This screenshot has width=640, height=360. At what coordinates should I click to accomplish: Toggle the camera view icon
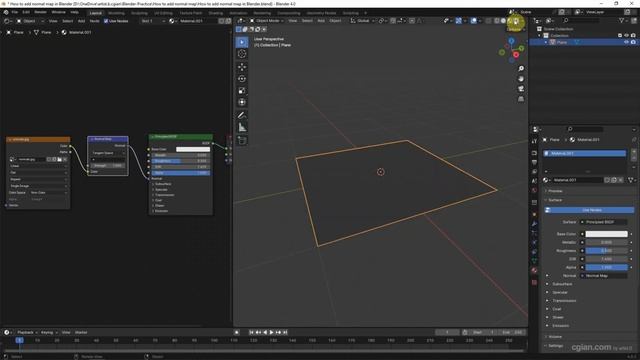(521, 89)
